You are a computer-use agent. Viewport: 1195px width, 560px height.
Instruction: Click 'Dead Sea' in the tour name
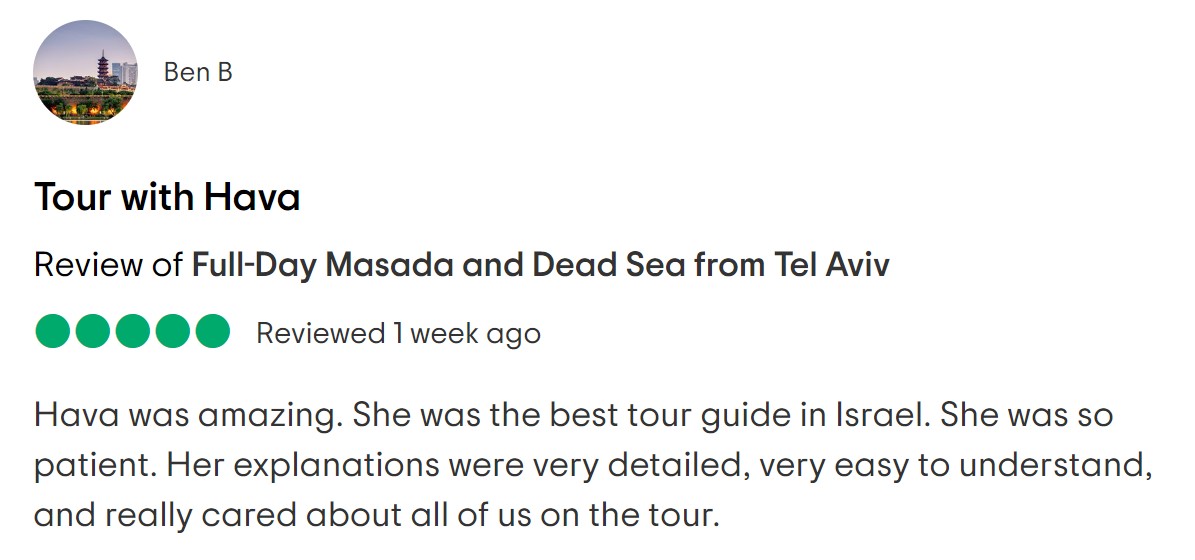click(610, 265)
